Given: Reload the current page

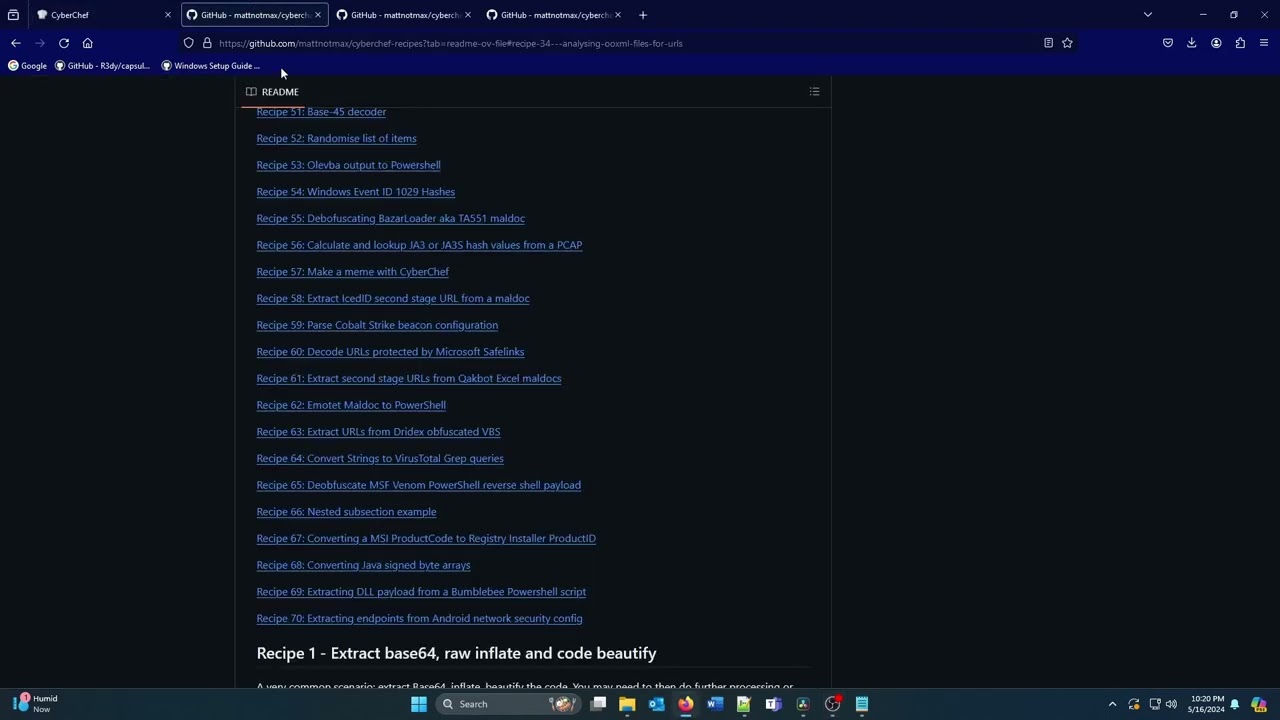Looking at the screenshot, I should tap(64, 43).
